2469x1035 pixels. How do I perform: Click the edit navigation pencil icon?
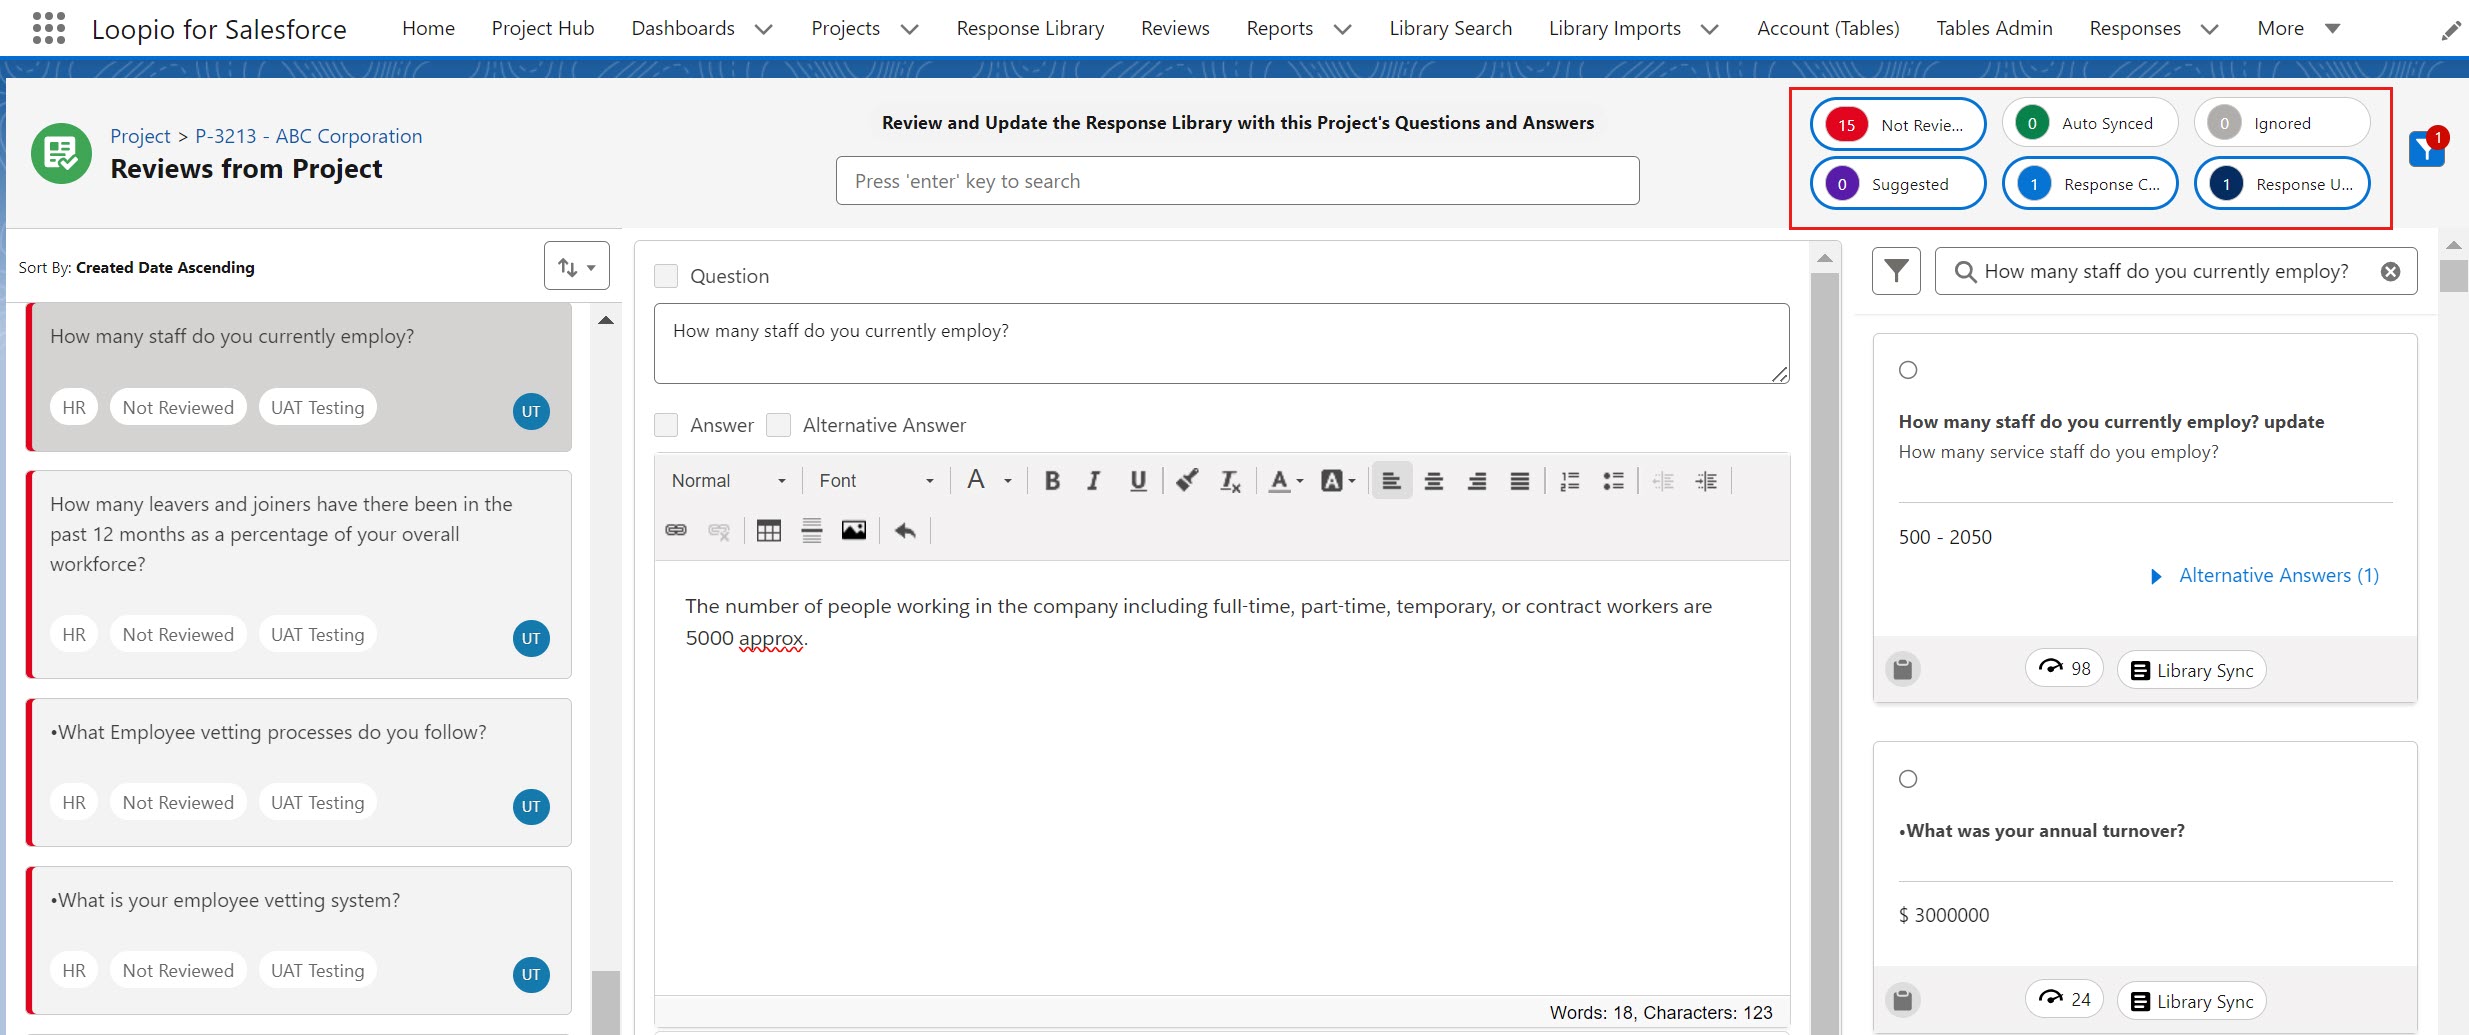2450,31
